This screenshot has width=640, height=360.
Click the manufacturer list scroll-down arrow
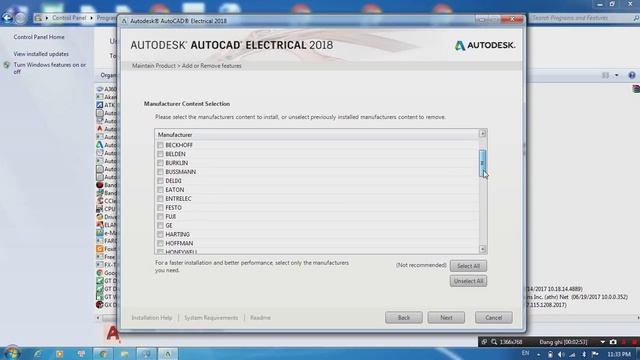click(x=482, y=249)
